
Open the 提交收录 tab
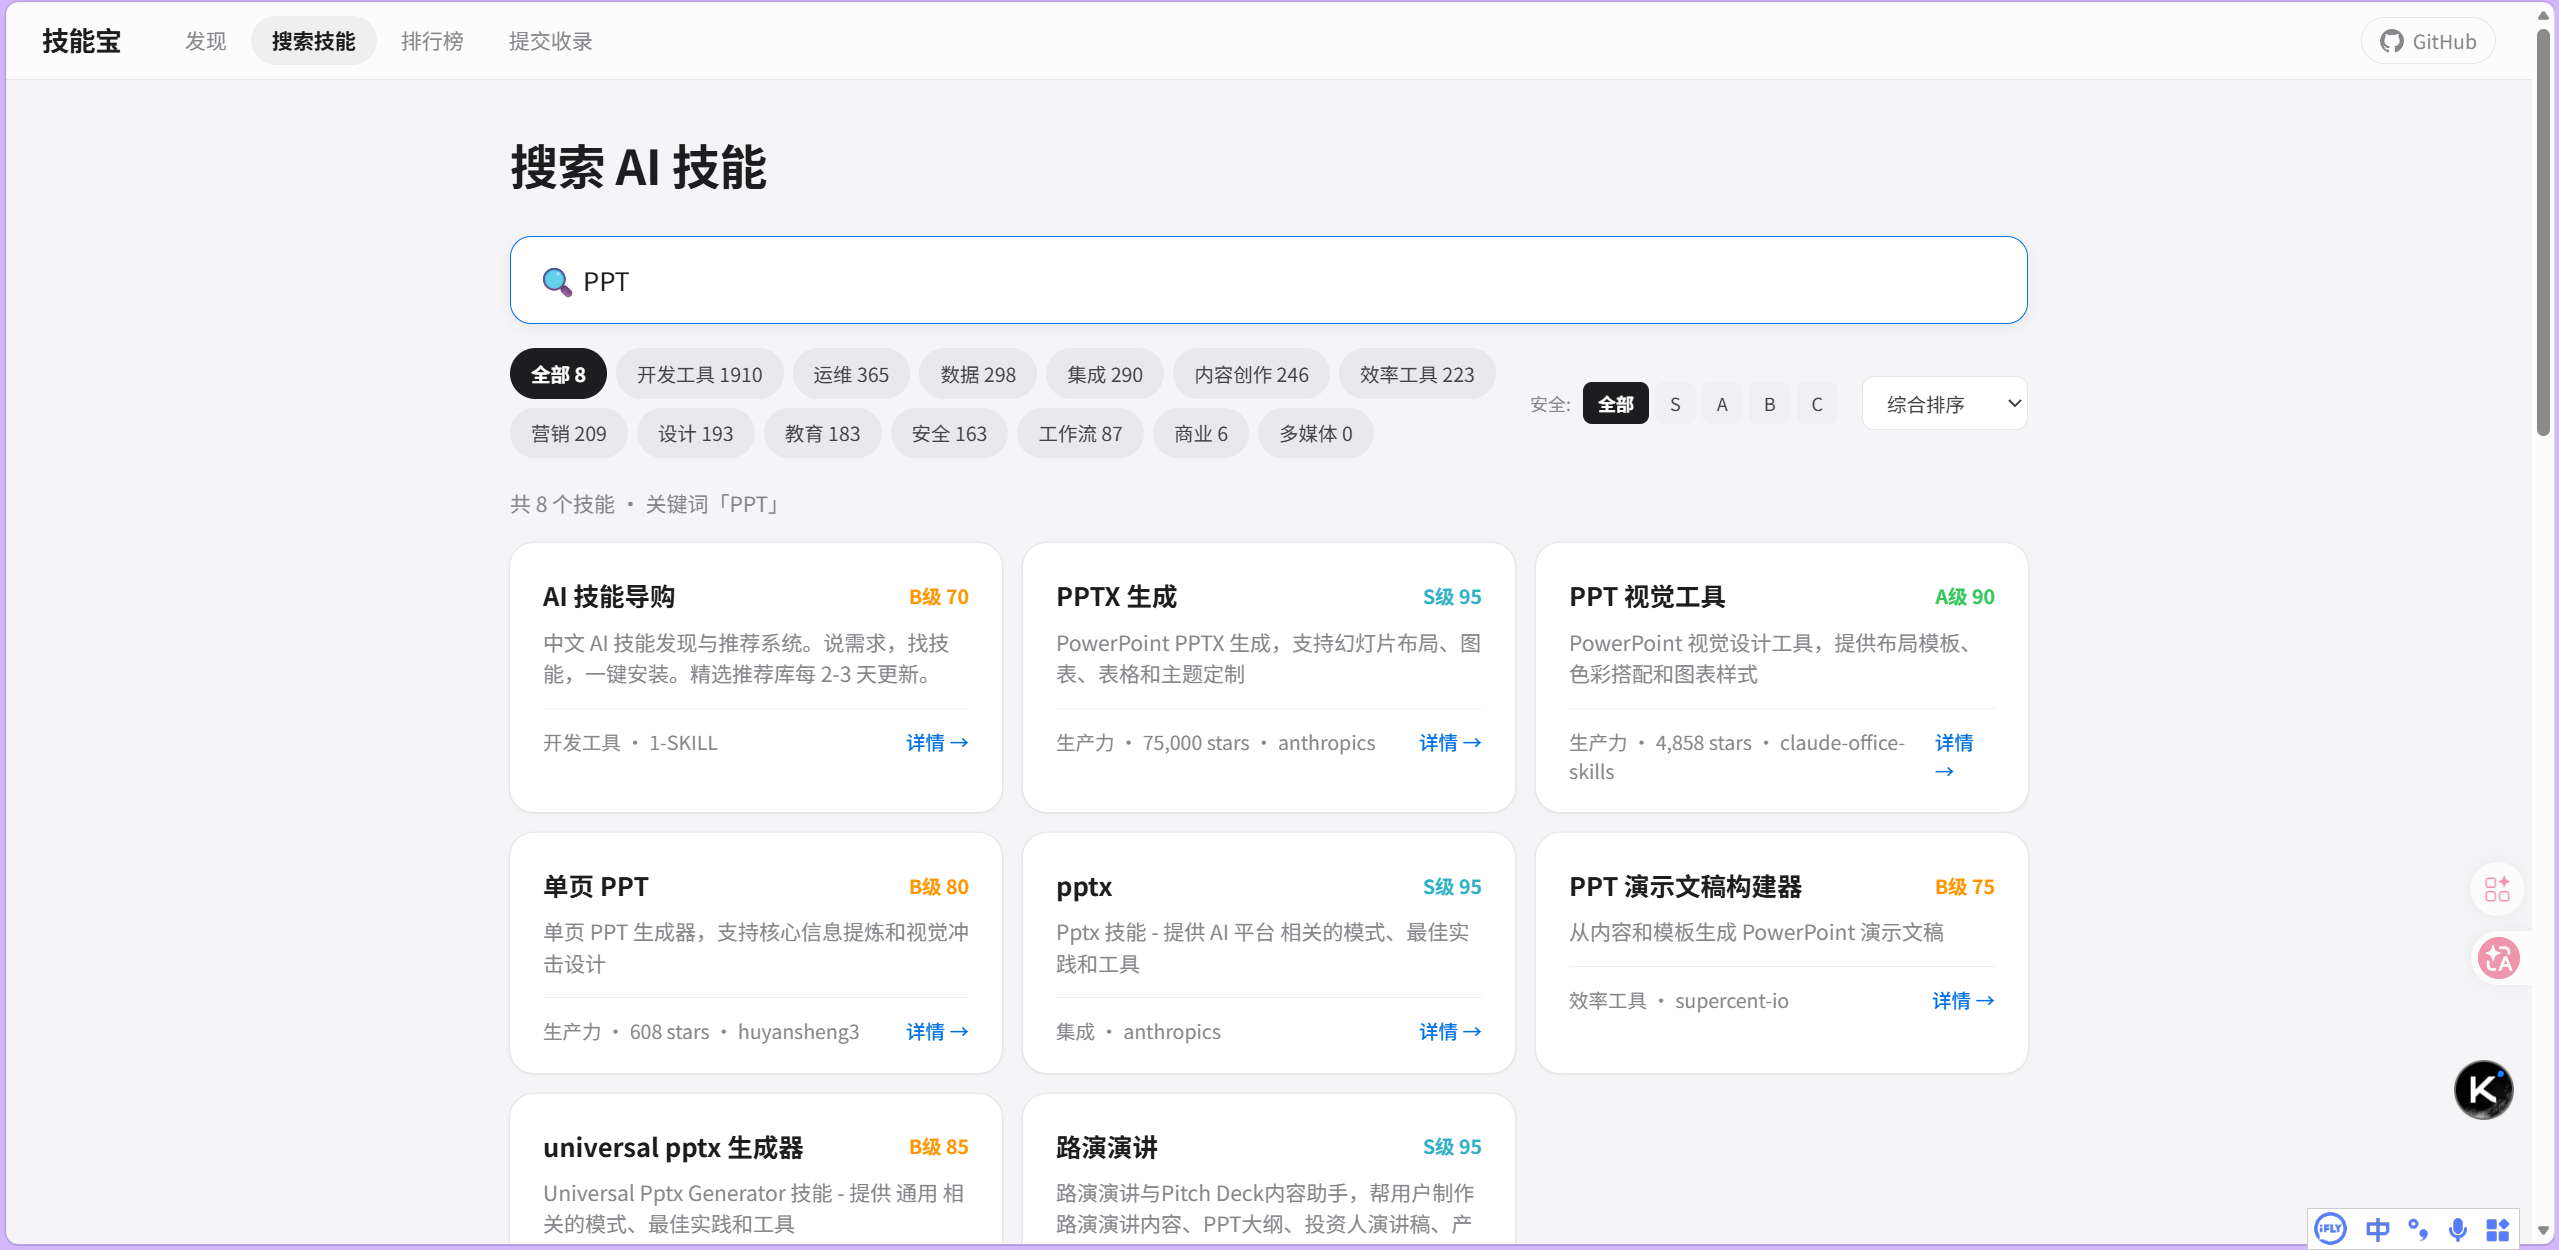tap(550, 41)
